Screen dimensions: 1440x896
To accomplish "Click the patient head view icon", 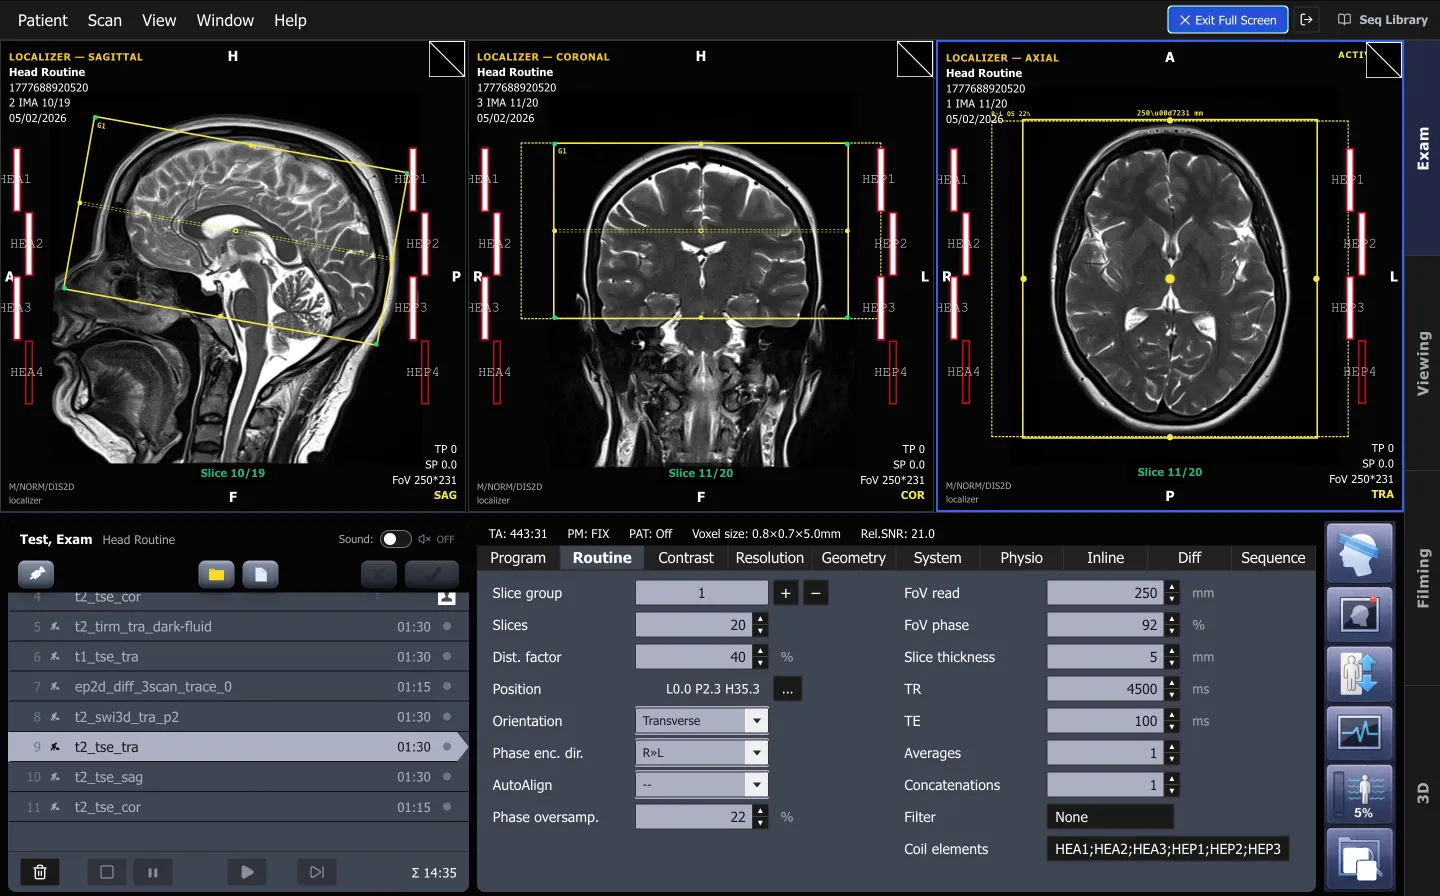I will [1359, 614].
